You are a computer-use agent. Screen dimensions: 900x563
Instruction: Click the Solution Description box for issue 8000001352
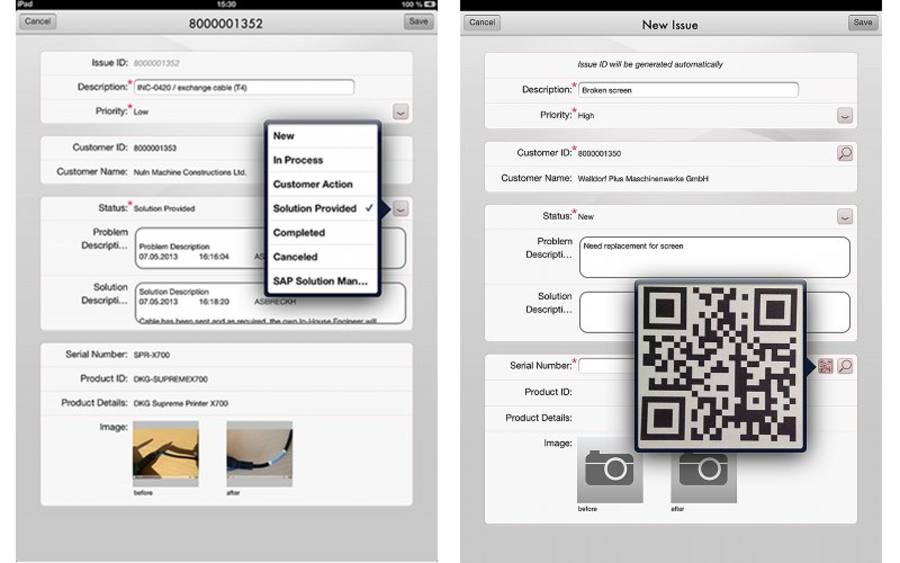click(270, 303)
